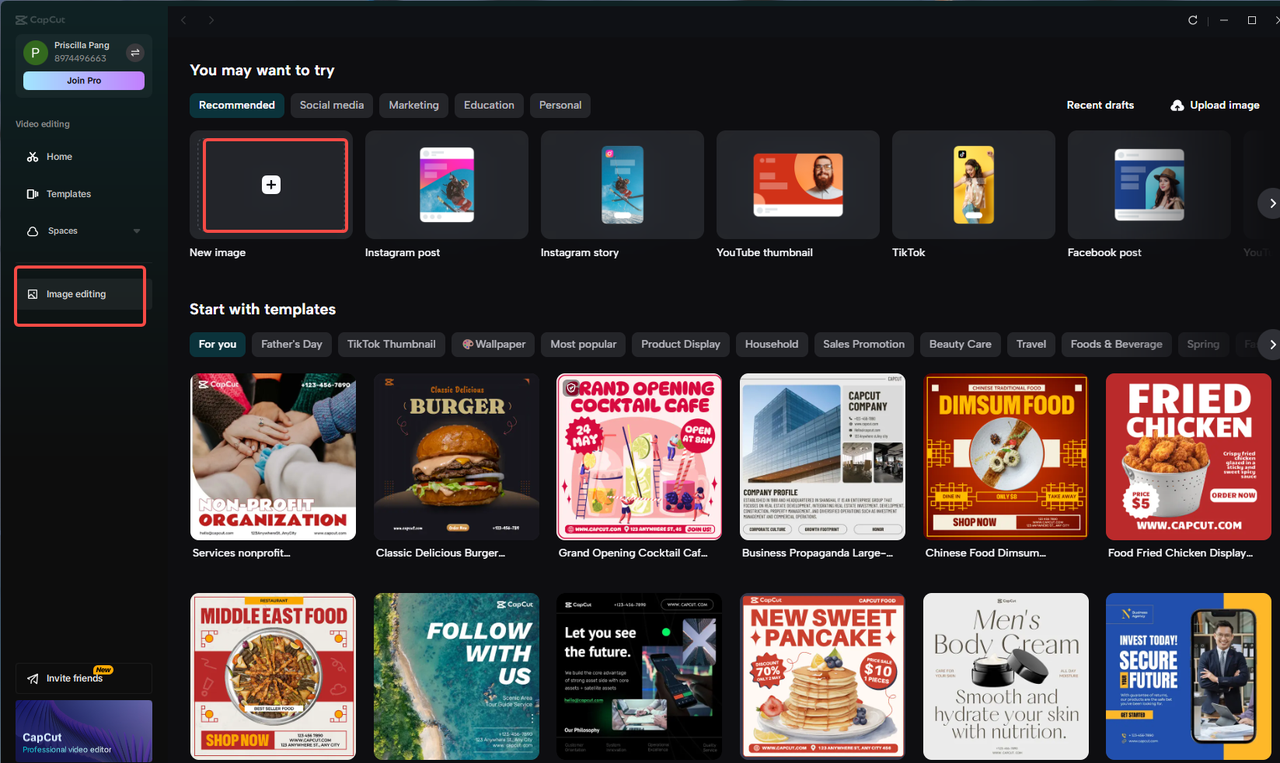Select the Wallpaper template filter
1280x763 pixels.
tap(492, 344)
